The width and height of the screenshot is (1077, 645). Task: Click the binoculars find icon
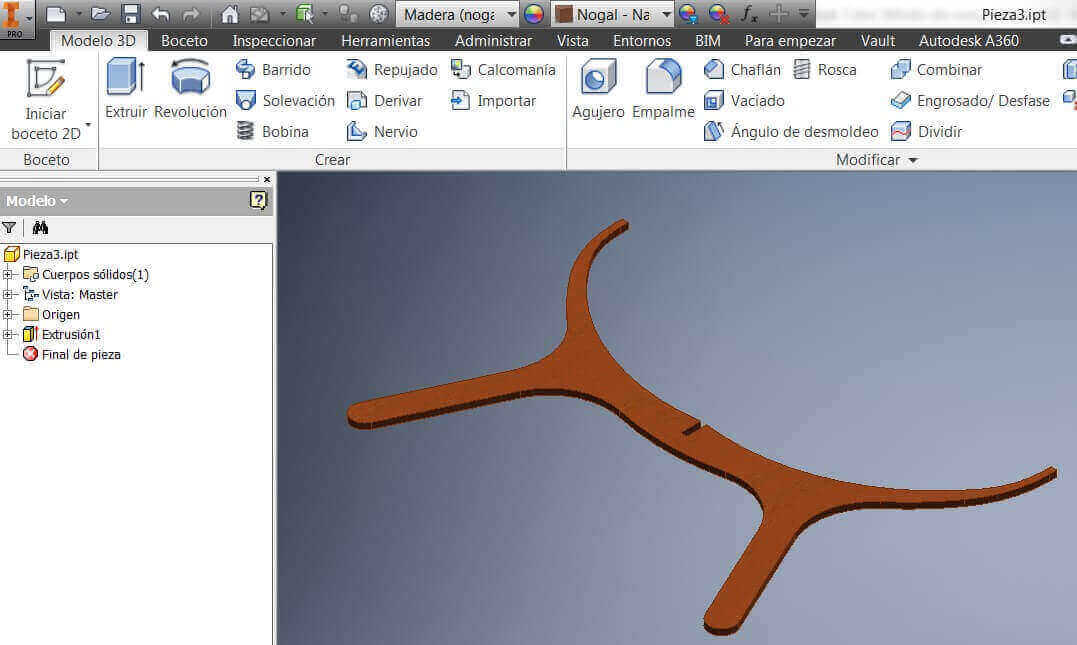pos(40,227)
